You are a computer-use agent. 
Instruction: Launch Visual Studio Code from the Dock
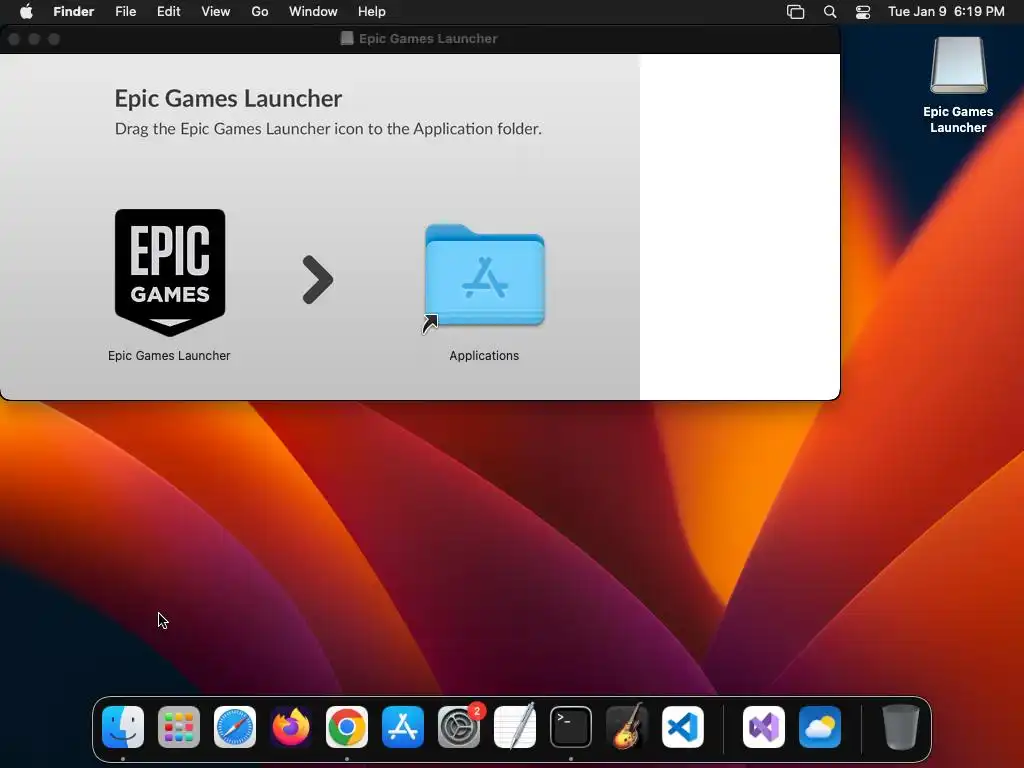[x=682, y=727]
